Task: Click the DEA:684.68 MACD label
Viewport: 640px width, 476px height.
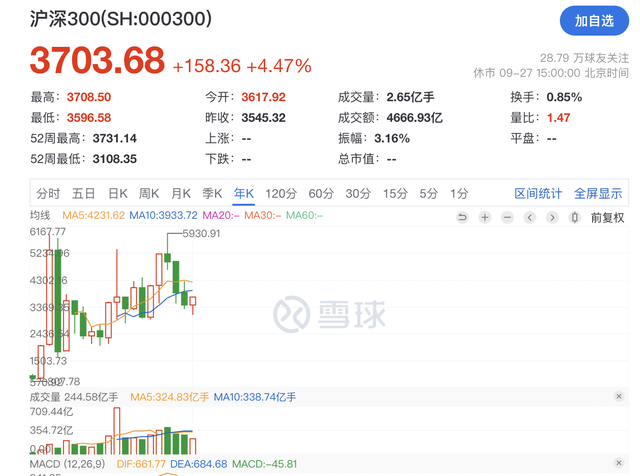Action: click(x=198, y=464)
